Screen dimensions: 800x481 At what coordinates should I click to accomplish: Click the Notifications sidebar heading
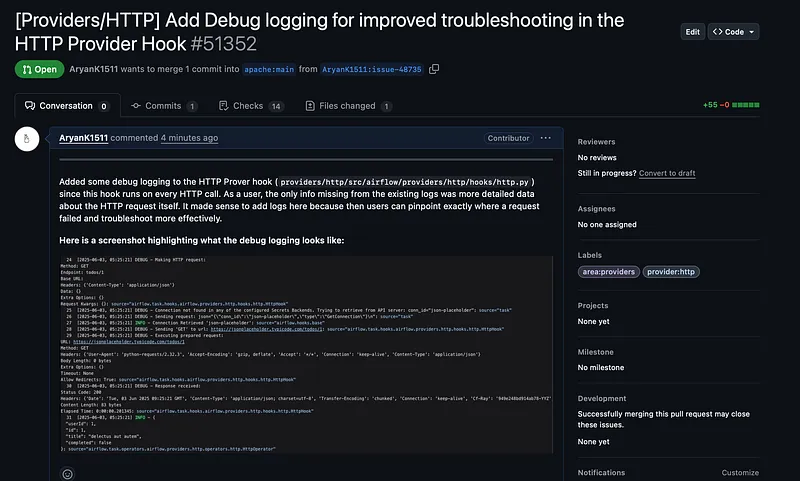click(601, 473)
